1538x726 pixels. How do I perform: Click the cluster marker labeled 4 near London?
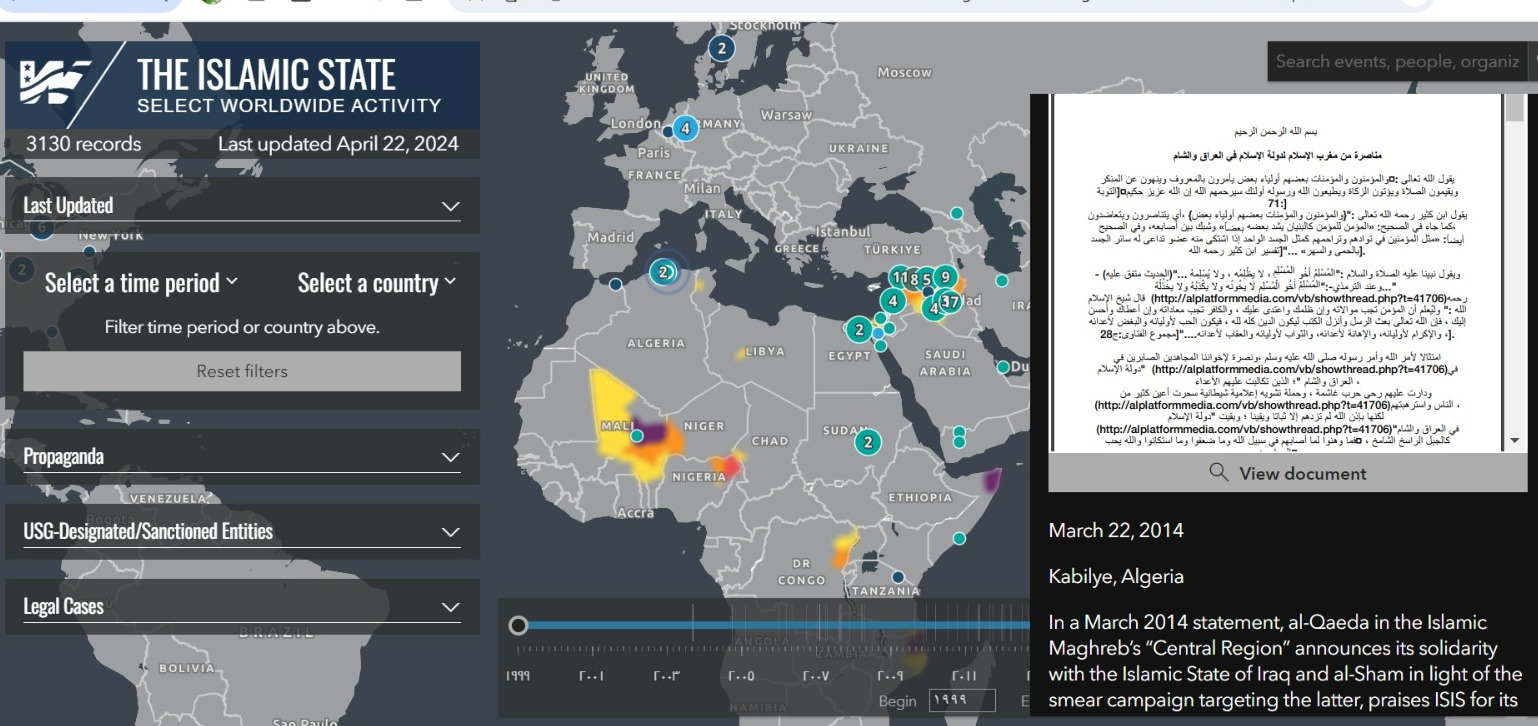685,128
